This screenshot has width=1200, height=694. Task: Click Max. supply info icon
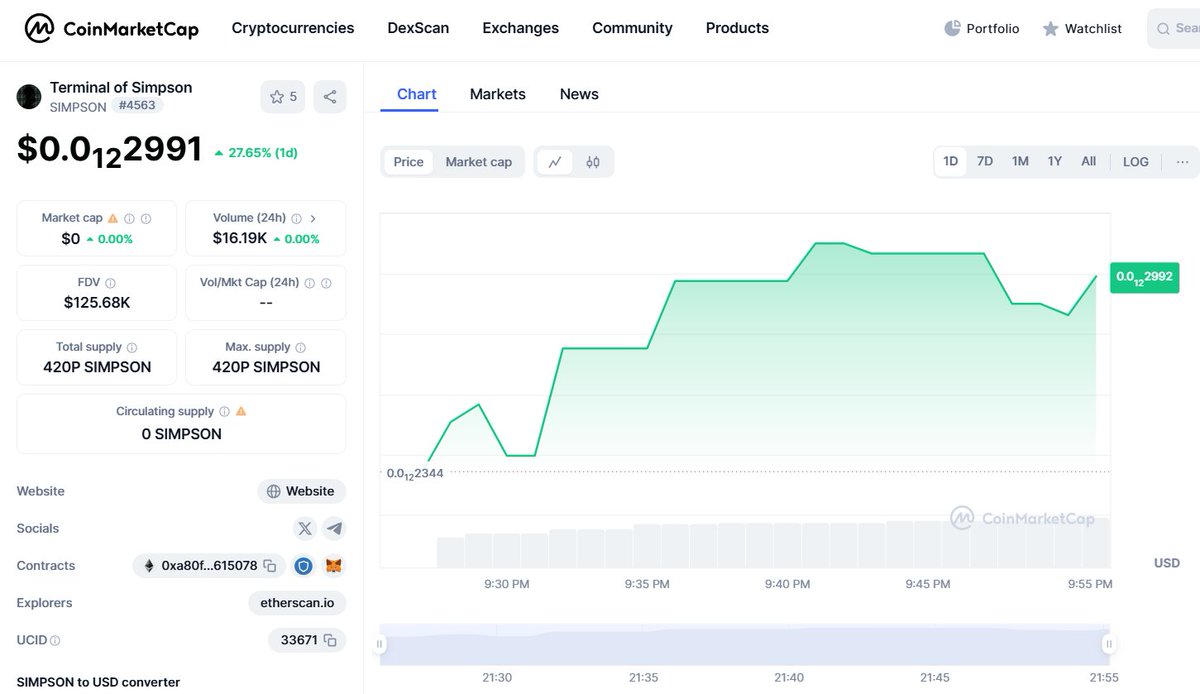click(301, 347)
